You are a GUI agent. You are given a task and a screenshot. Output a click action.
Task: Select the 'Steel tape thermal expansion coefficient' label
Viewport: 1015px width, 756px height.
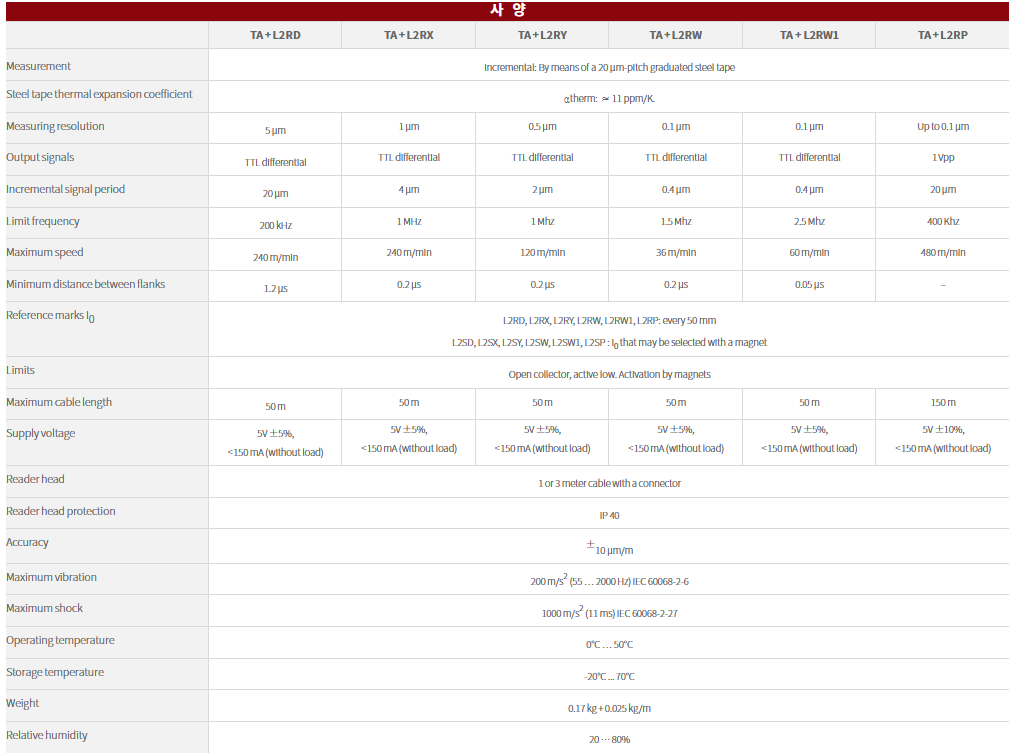(x=99, y=94)
